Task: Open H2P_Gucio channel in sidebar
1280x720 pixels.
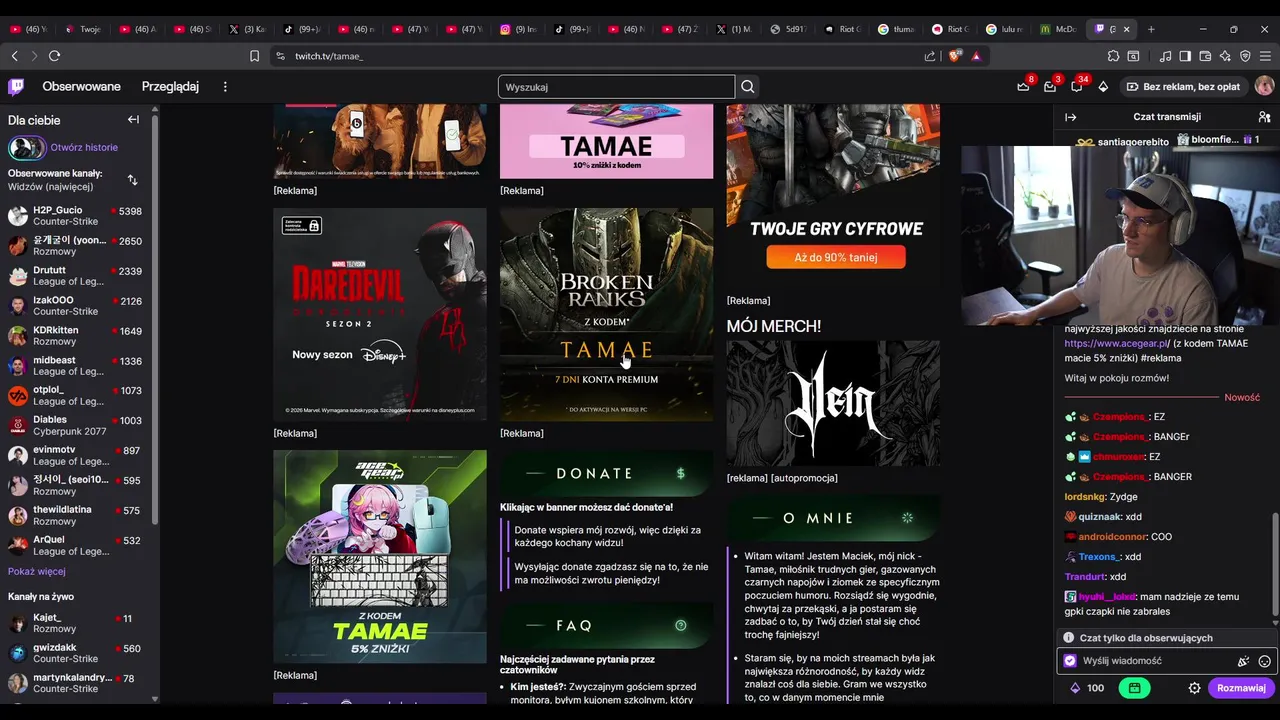Action: pos(75,216)
